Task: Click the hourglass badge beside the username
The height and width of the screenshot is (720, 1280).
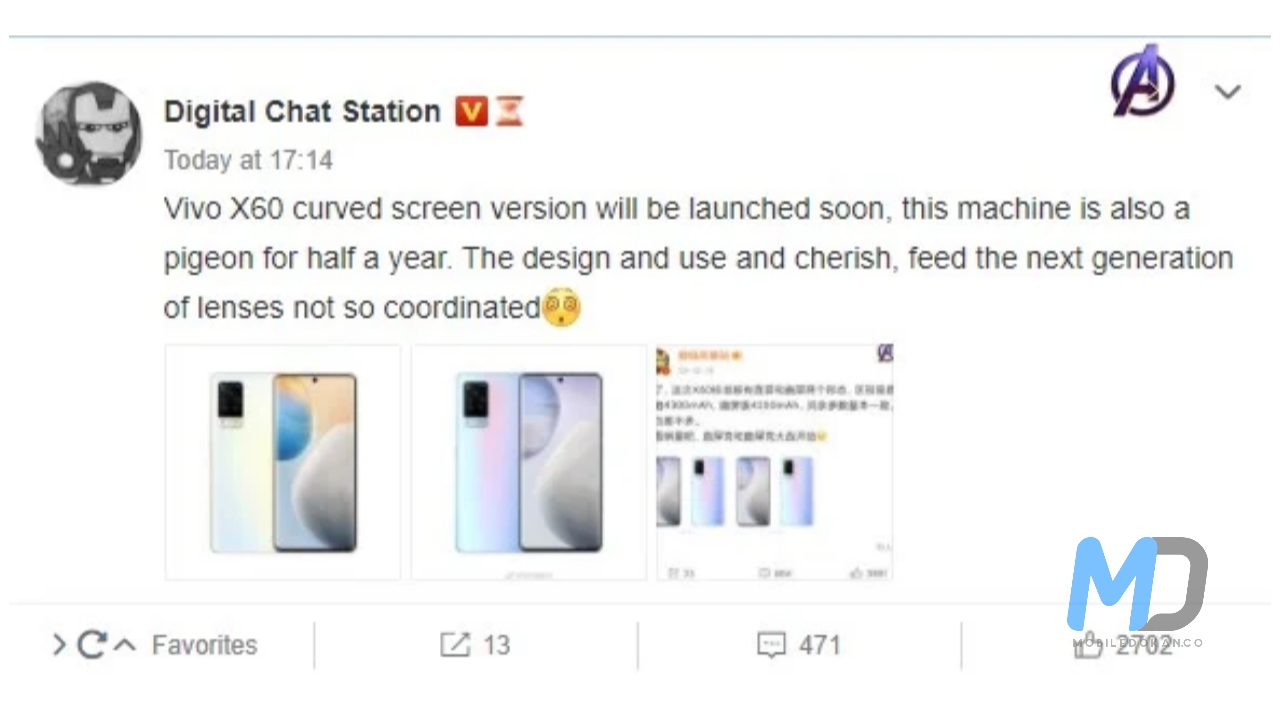Action: click(x=510, y=111)
